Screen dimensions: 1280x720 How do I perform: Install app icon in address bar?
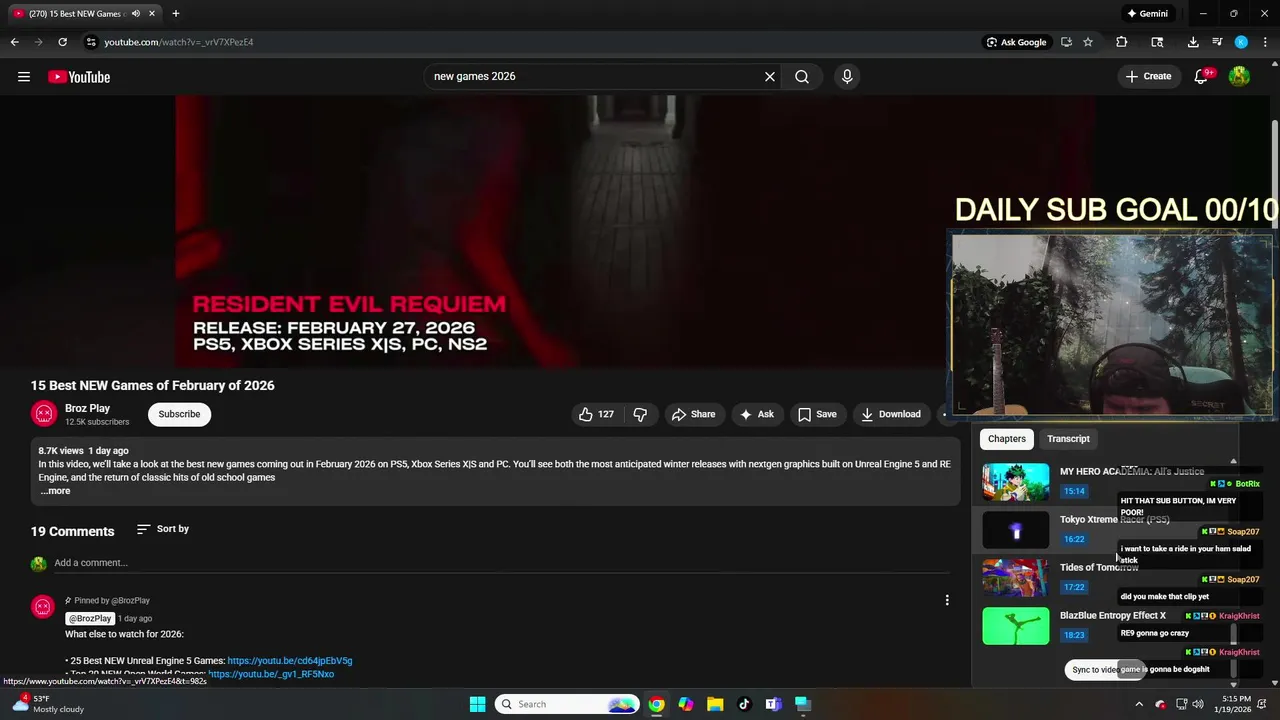click(x=1066, y=42)
